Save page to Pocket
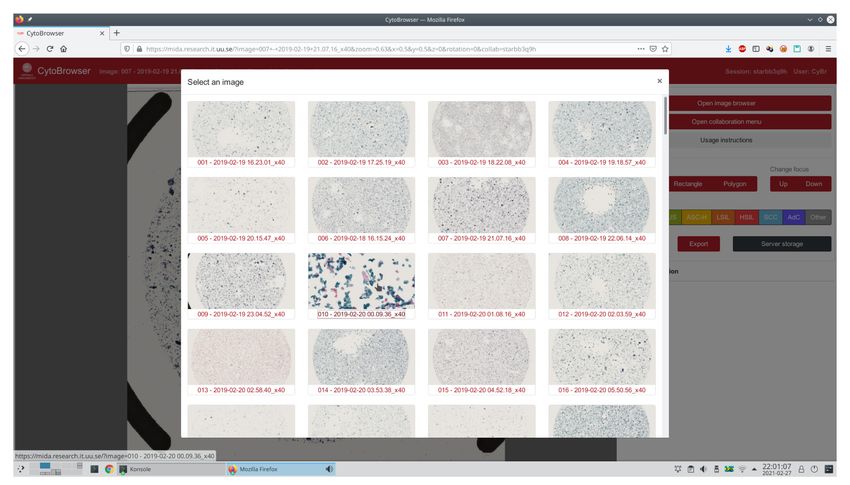This screenshot has height=485, width=850. 653,49
